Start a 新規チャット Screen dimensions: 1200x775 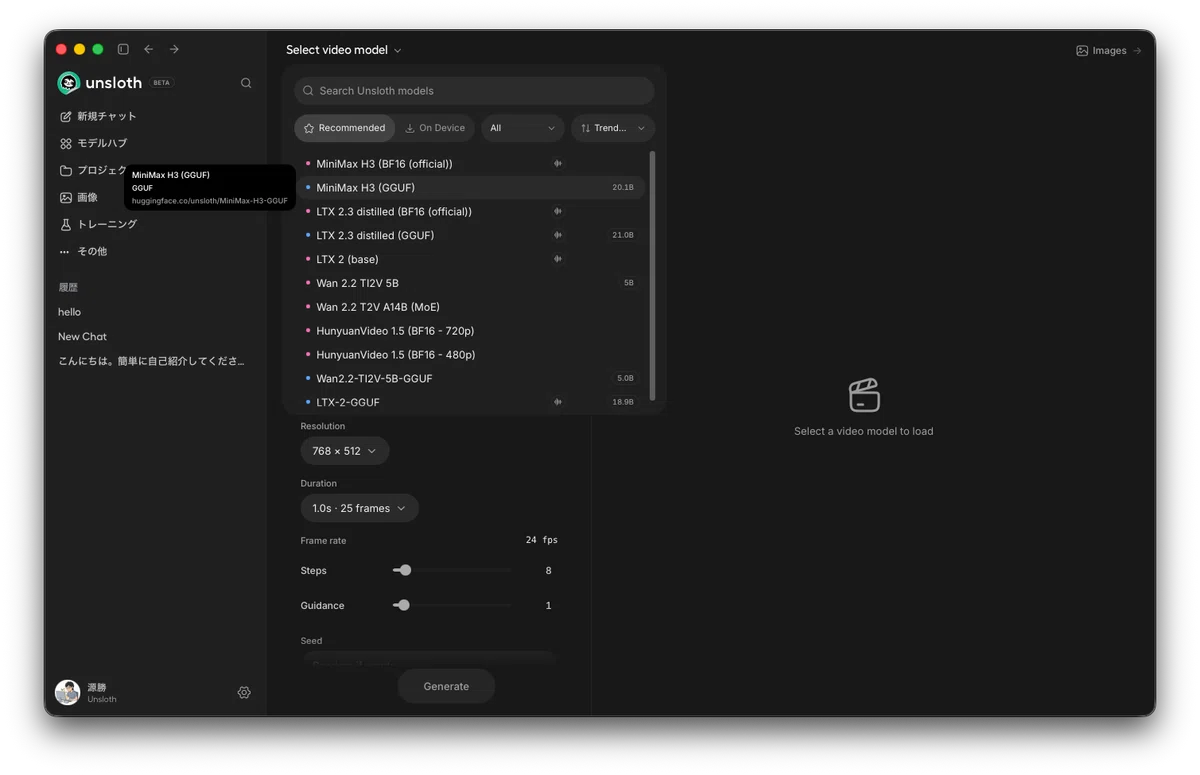click(x=156, y=116)
